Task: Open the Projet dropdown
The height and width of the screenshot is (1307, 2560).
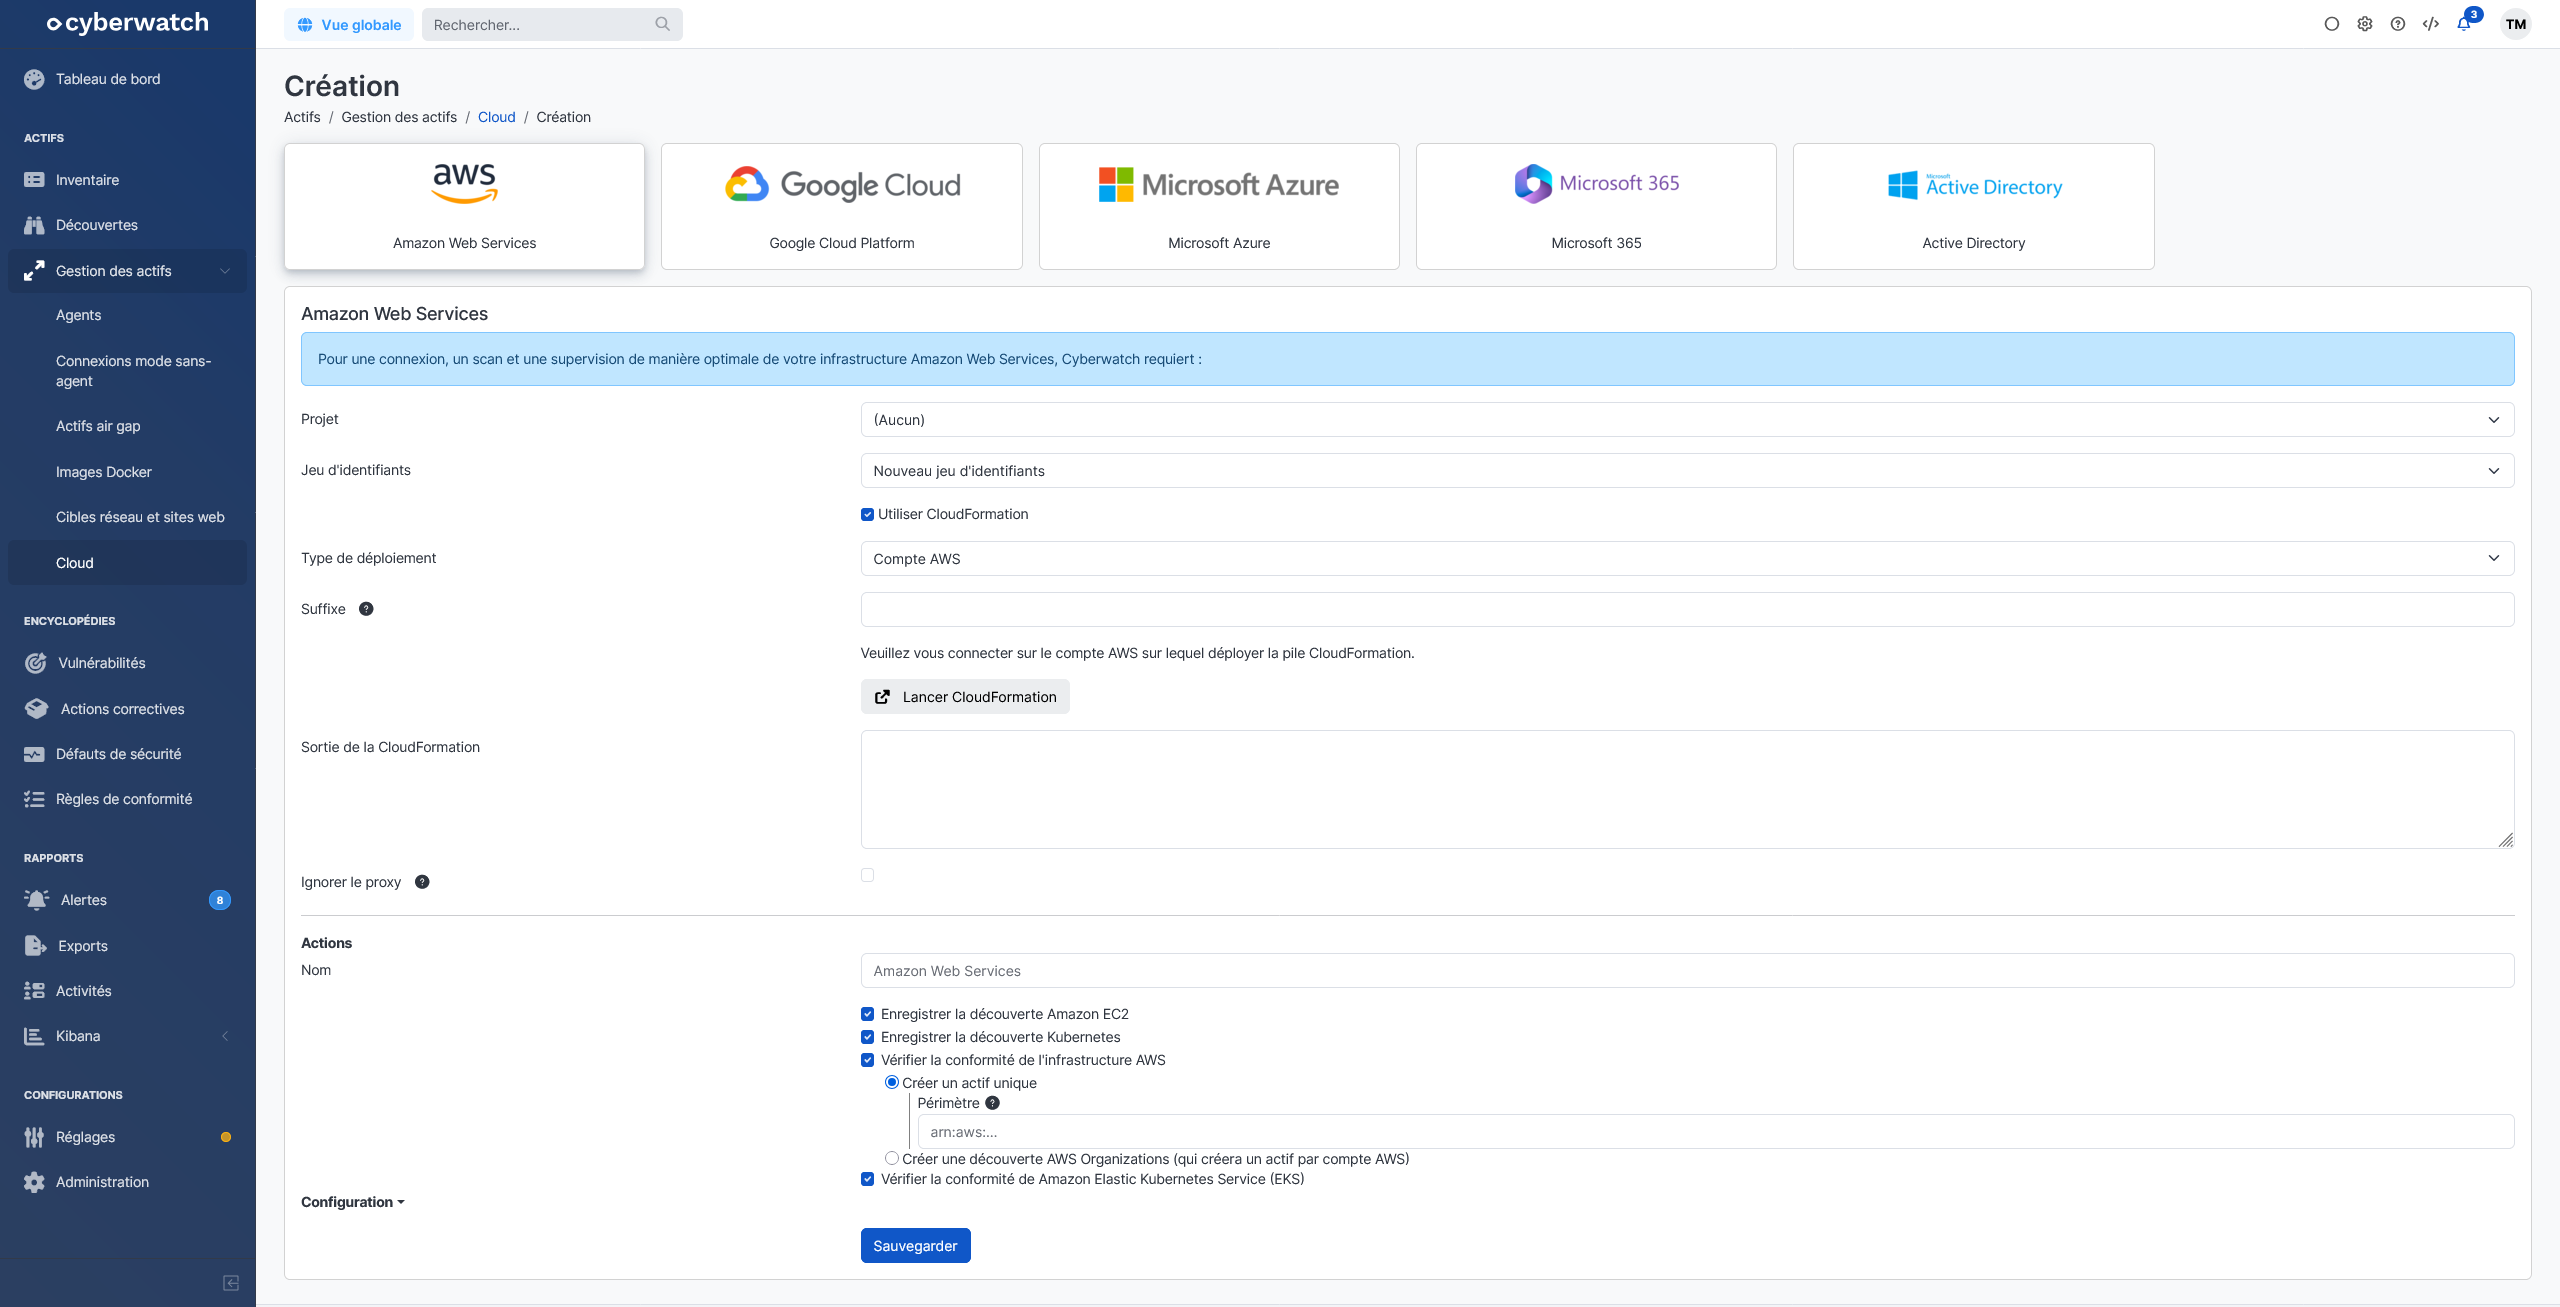Action: 1686,420
